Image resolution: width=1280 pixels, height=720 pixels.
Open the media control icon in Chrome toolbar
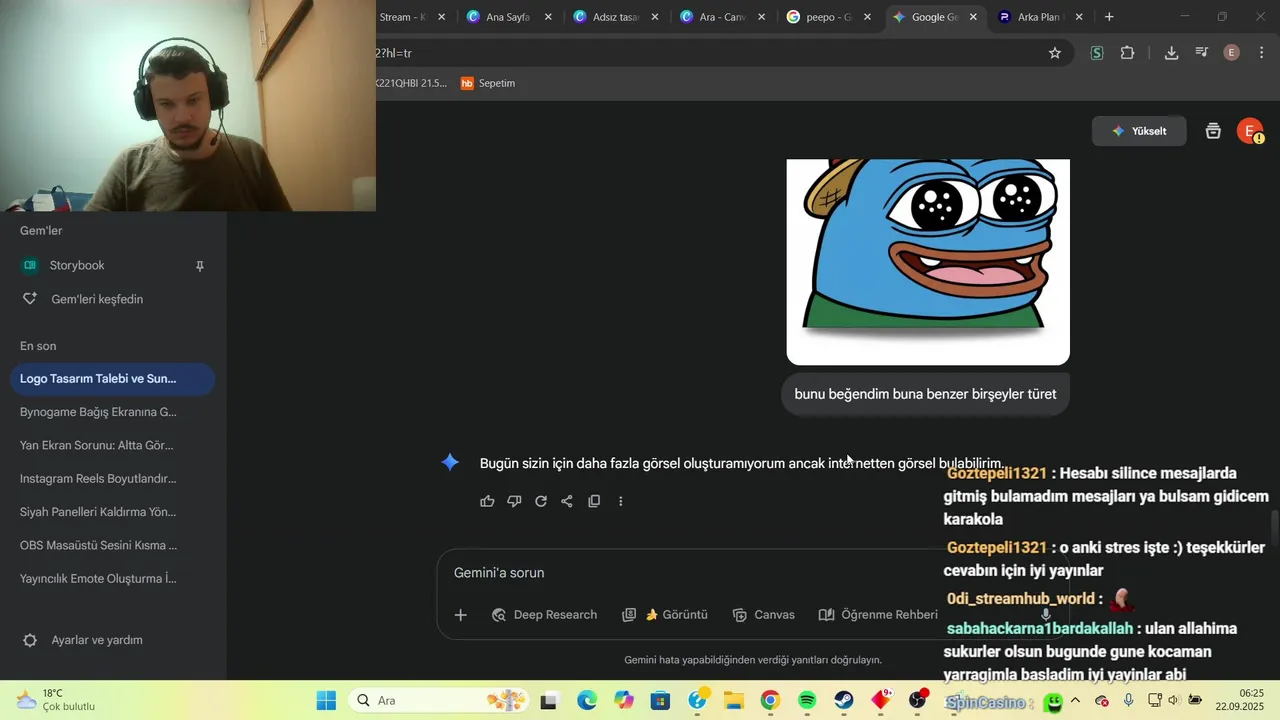pos(1201,53)
